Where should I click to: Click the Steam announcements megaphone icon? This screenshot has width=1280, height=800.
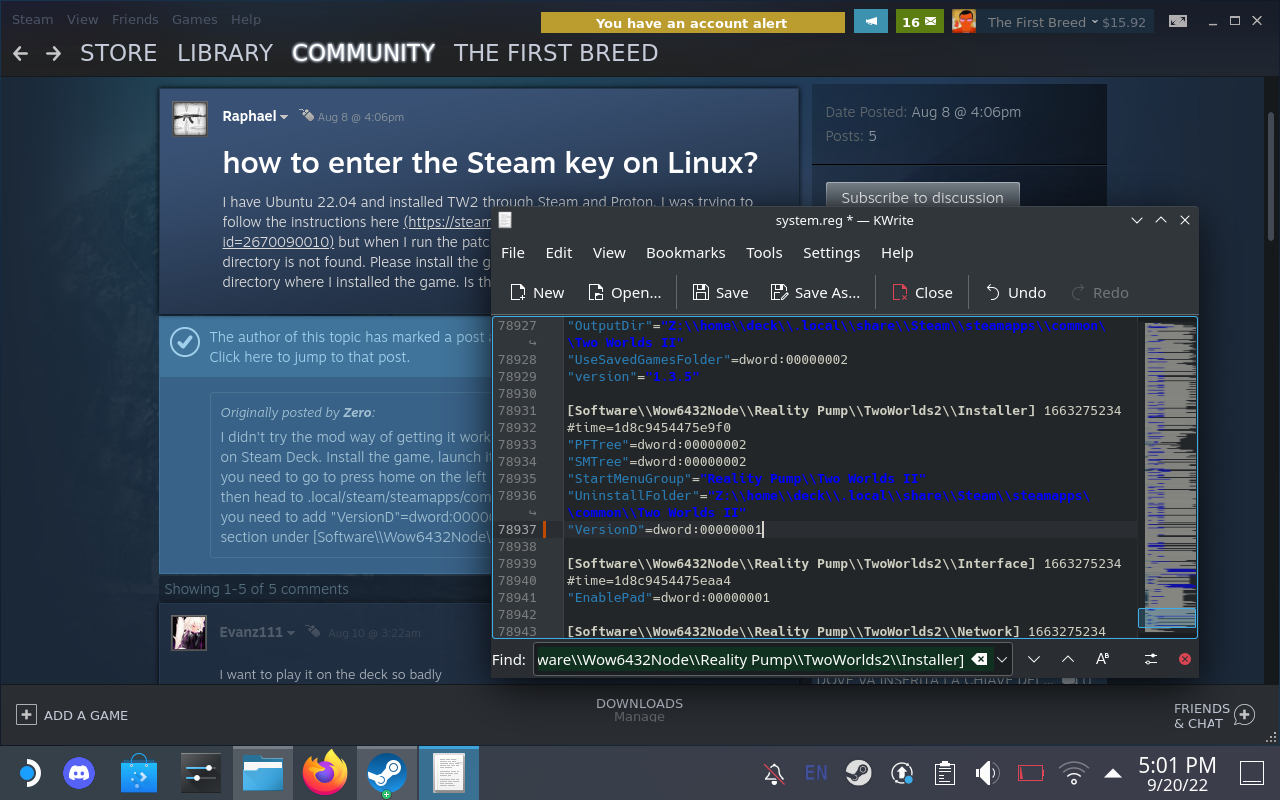coord(871,21)
